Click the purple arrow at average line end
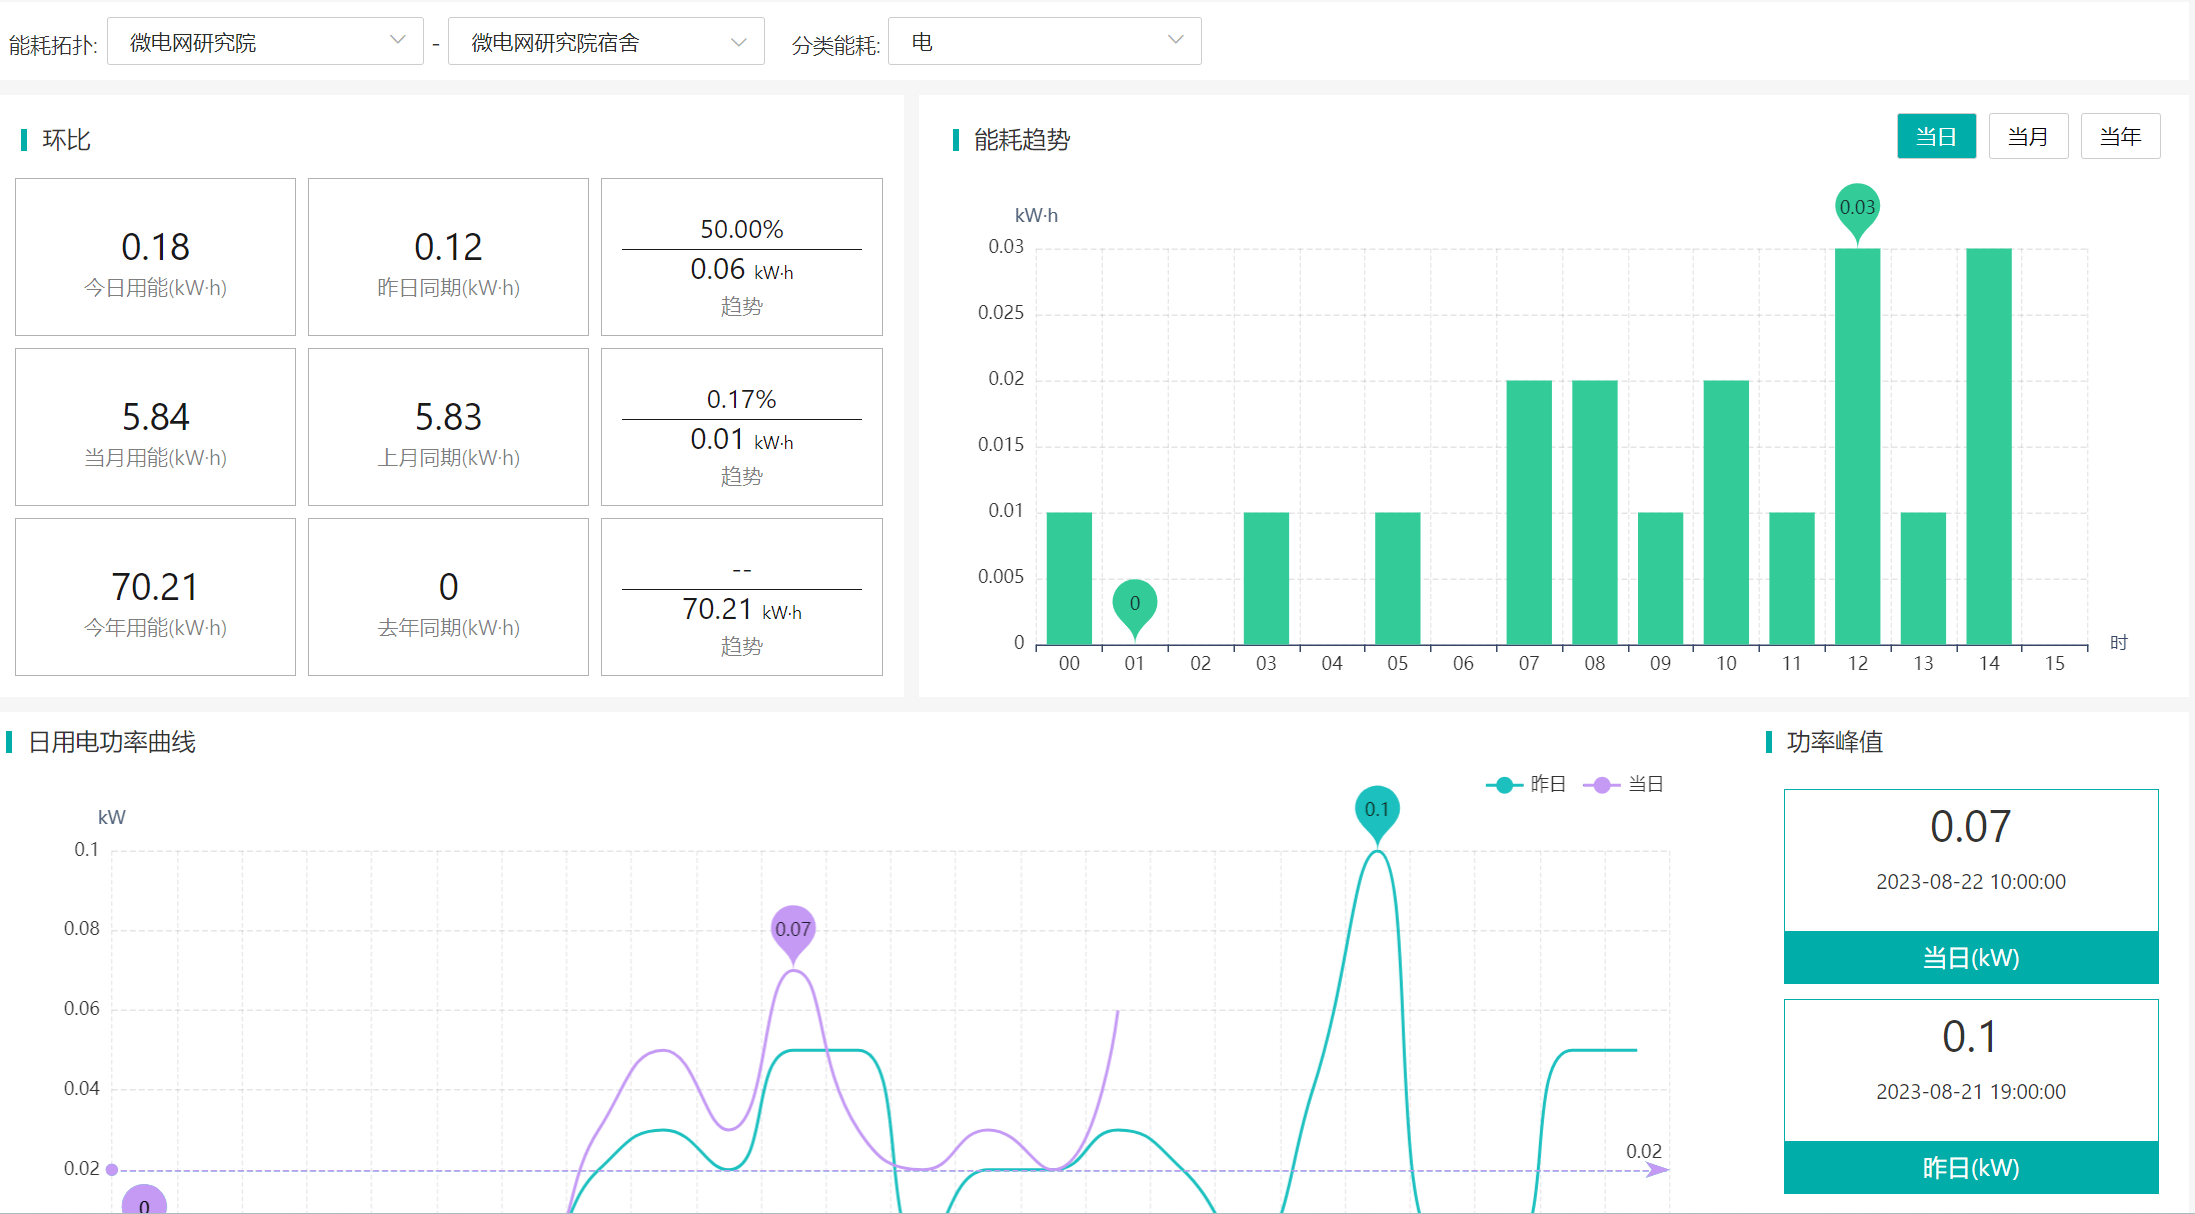The width and height of the screenshot is (2195, 1214). (1657, 1170)
